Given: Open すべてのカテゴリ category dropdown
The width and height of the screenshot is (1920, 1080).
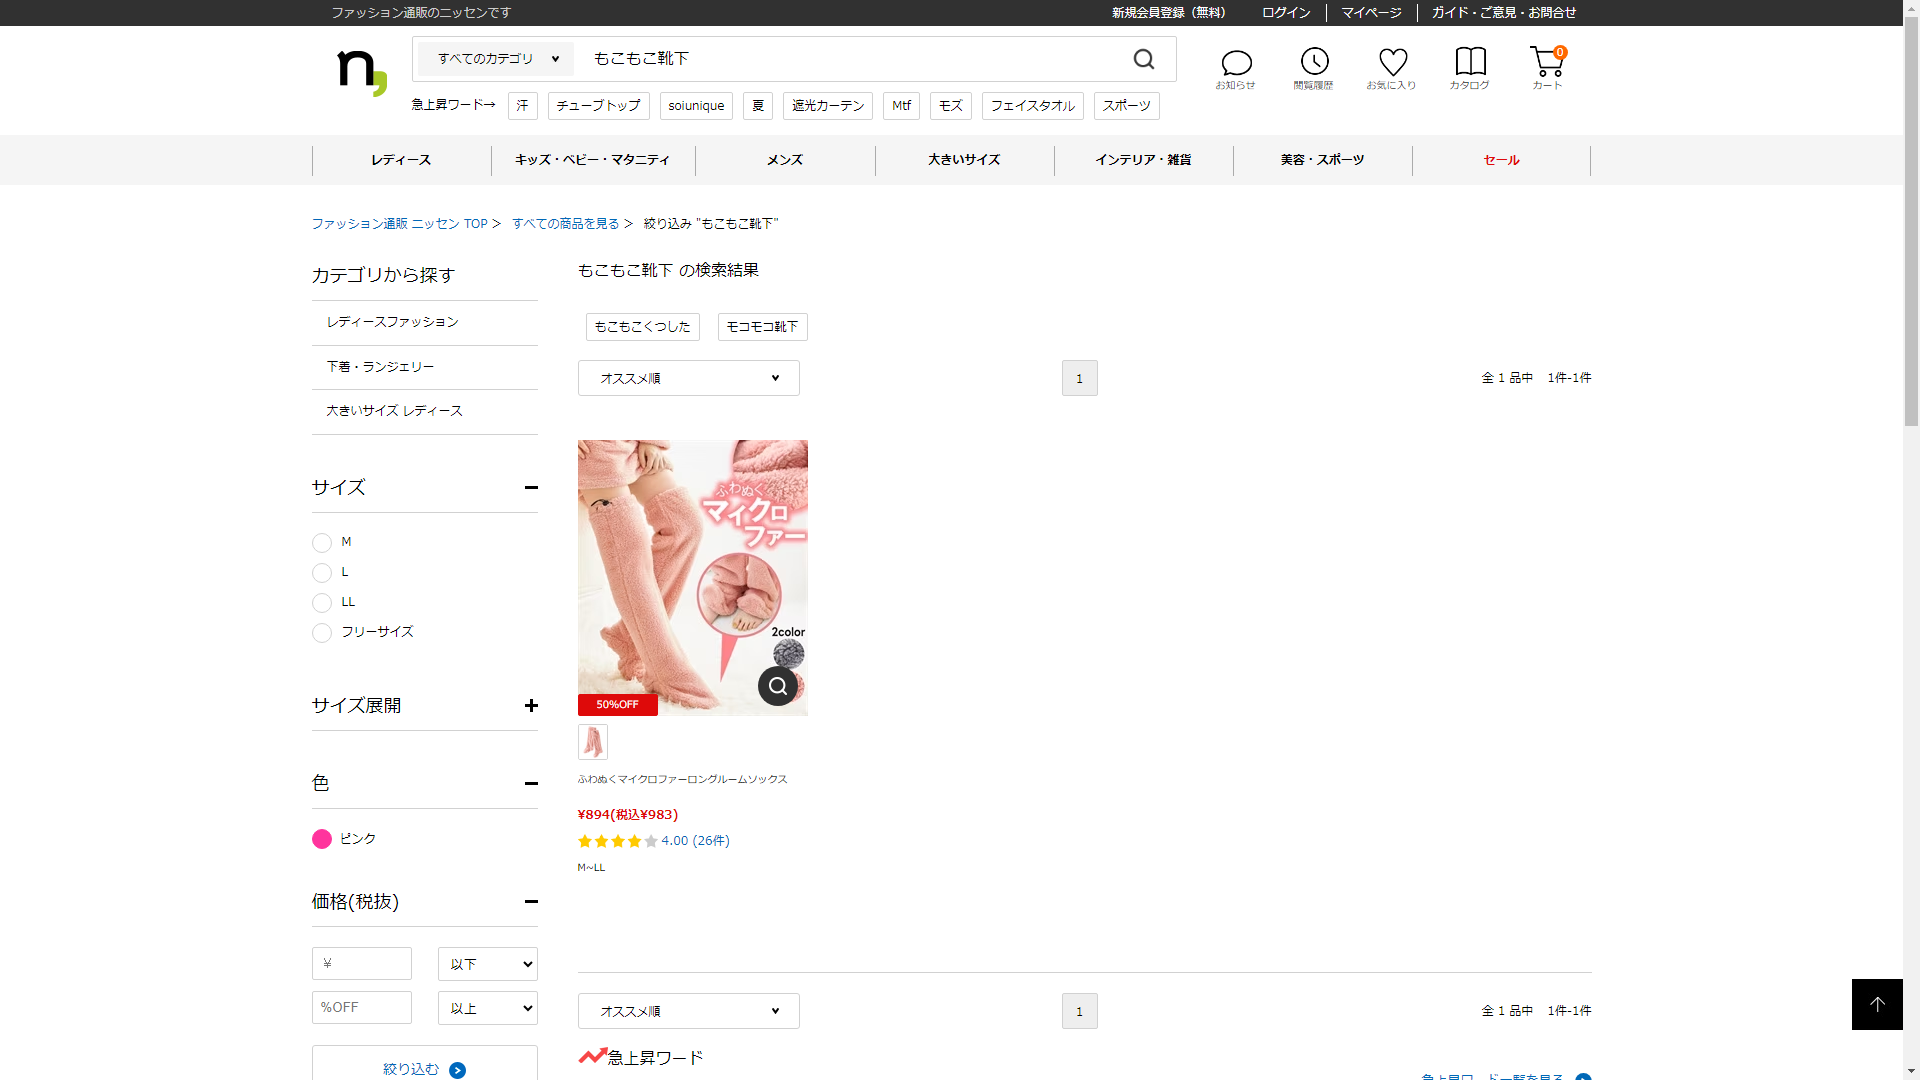Looking at the screenshot, I should [x=497, y=59].
